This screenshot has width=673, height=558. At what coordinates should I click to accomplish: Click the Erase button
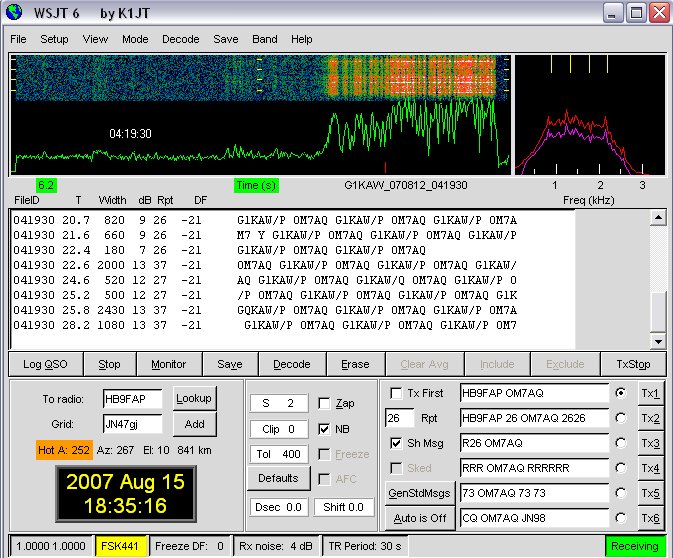pos(354,364)
